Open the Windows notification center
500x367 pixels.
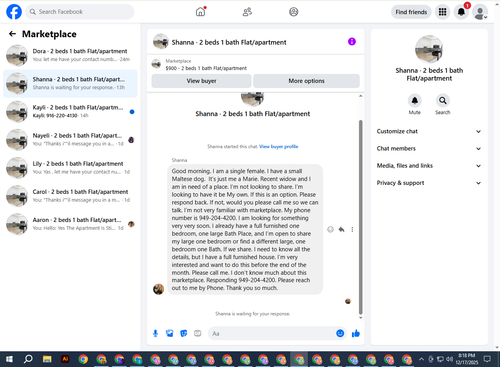[487, 359]
